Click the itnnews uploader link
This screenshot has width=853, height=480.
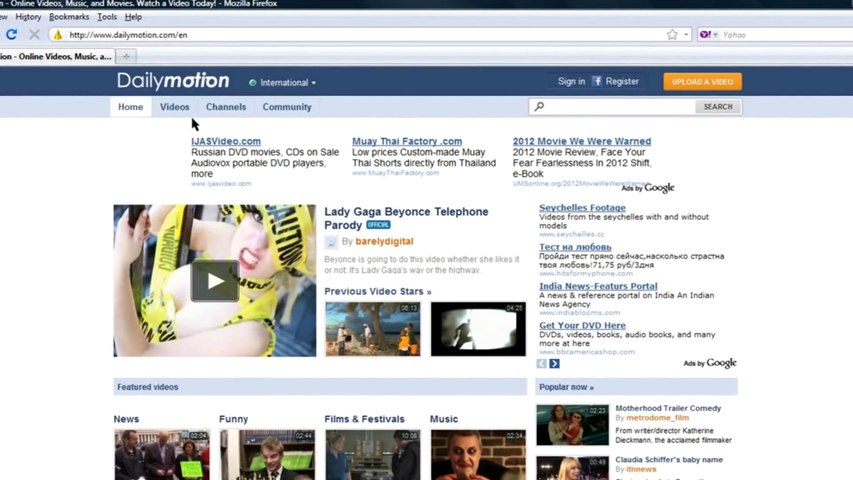(641, 469)
